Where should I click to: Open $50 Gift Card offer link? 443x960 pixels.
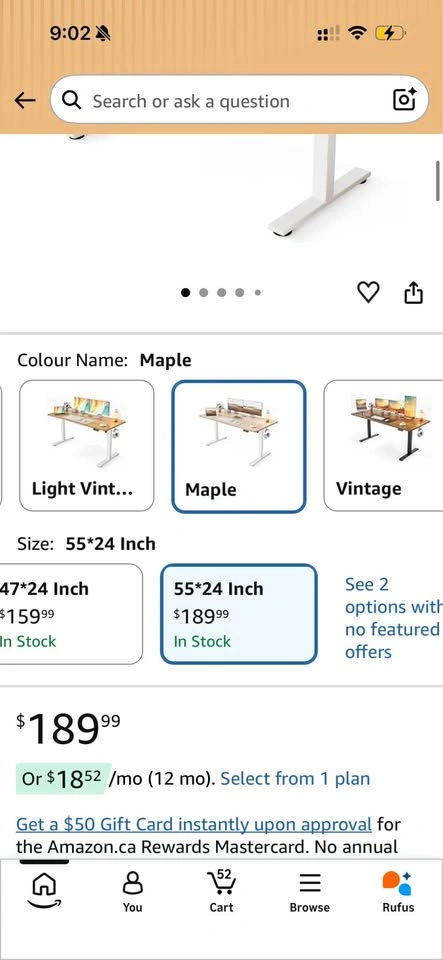(x=194, y=824)
